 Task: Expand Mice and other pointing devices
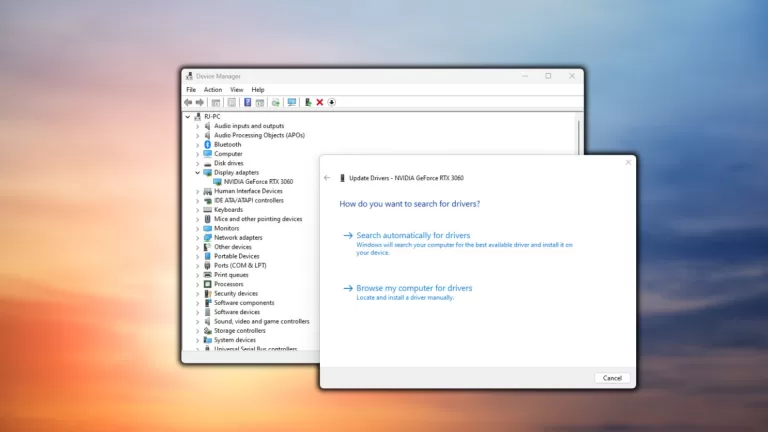point(197,219)
